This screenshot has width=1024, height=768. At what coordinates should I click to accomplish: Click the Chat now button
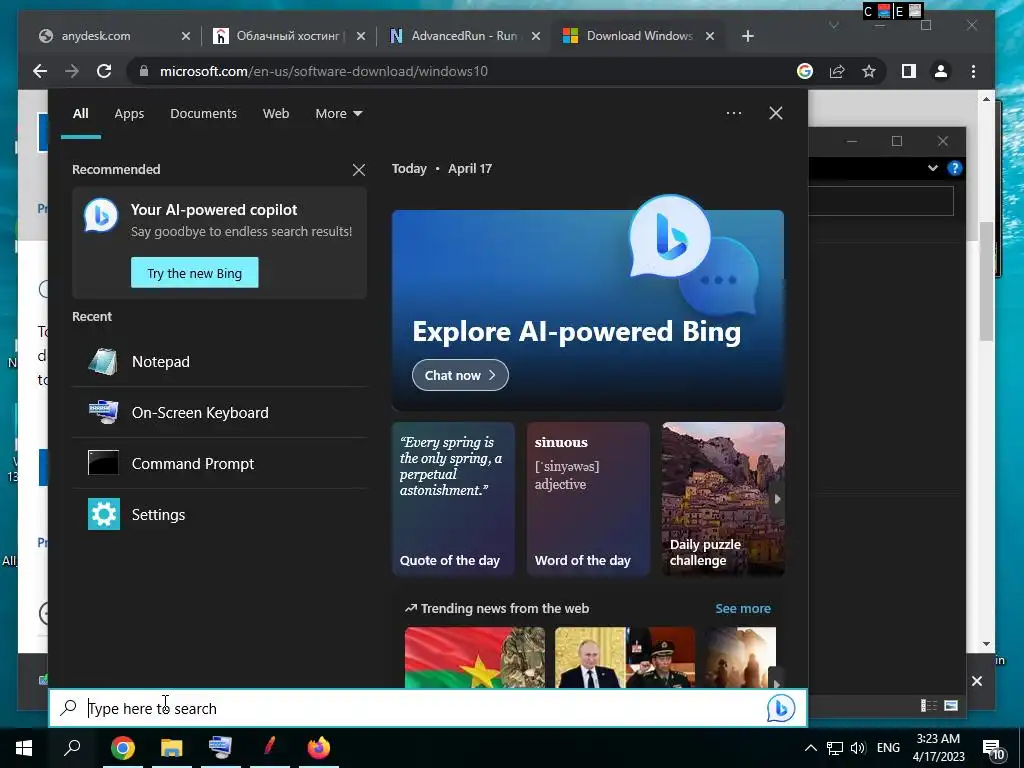[x=460, y=376]
